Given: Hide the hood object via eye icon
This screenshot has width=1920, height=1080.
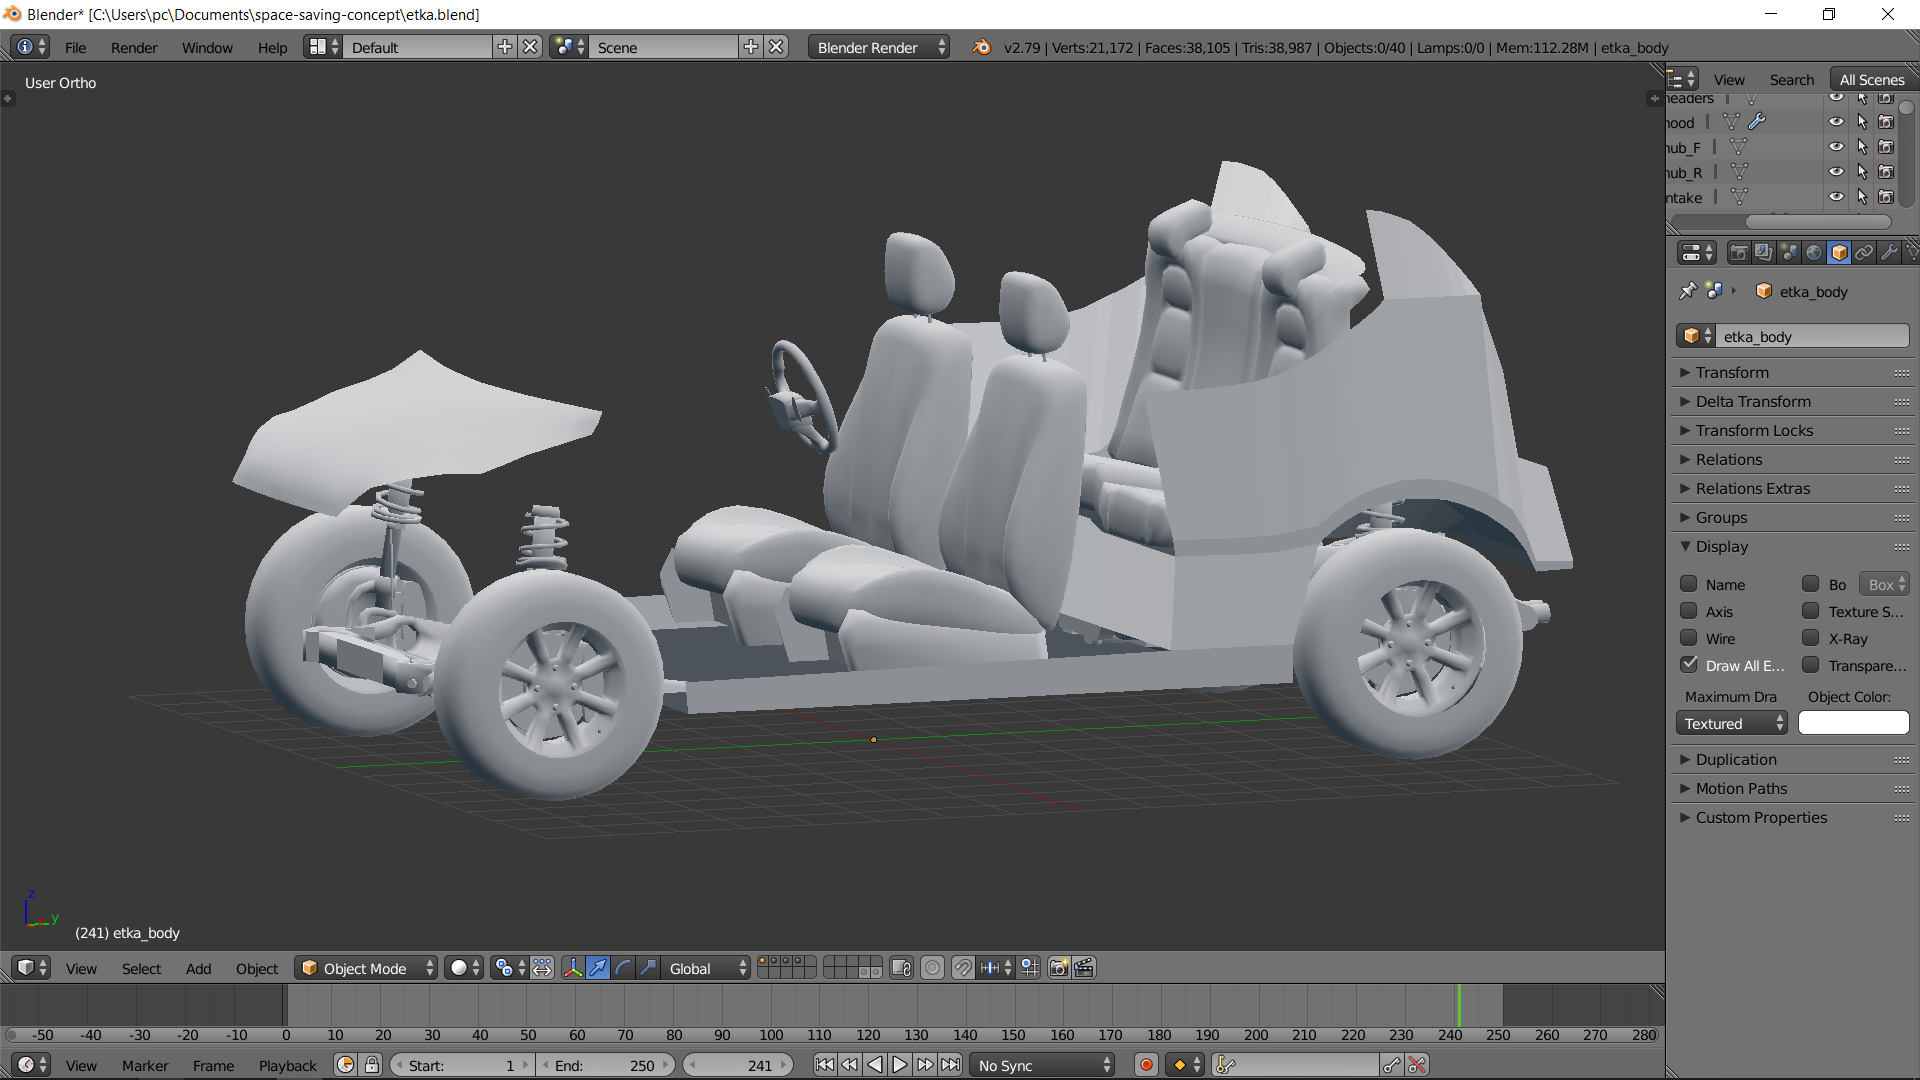Looking at the screenshot, I should [x=1836, y=122].
